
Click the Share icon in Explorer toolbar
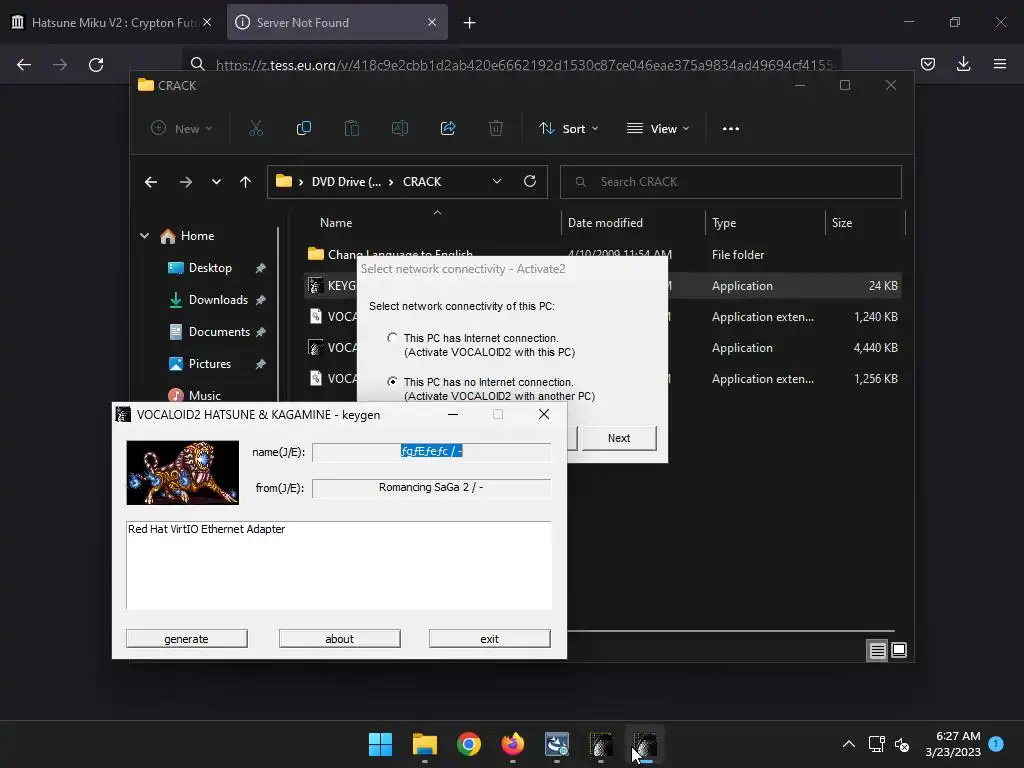pos(448,129)
